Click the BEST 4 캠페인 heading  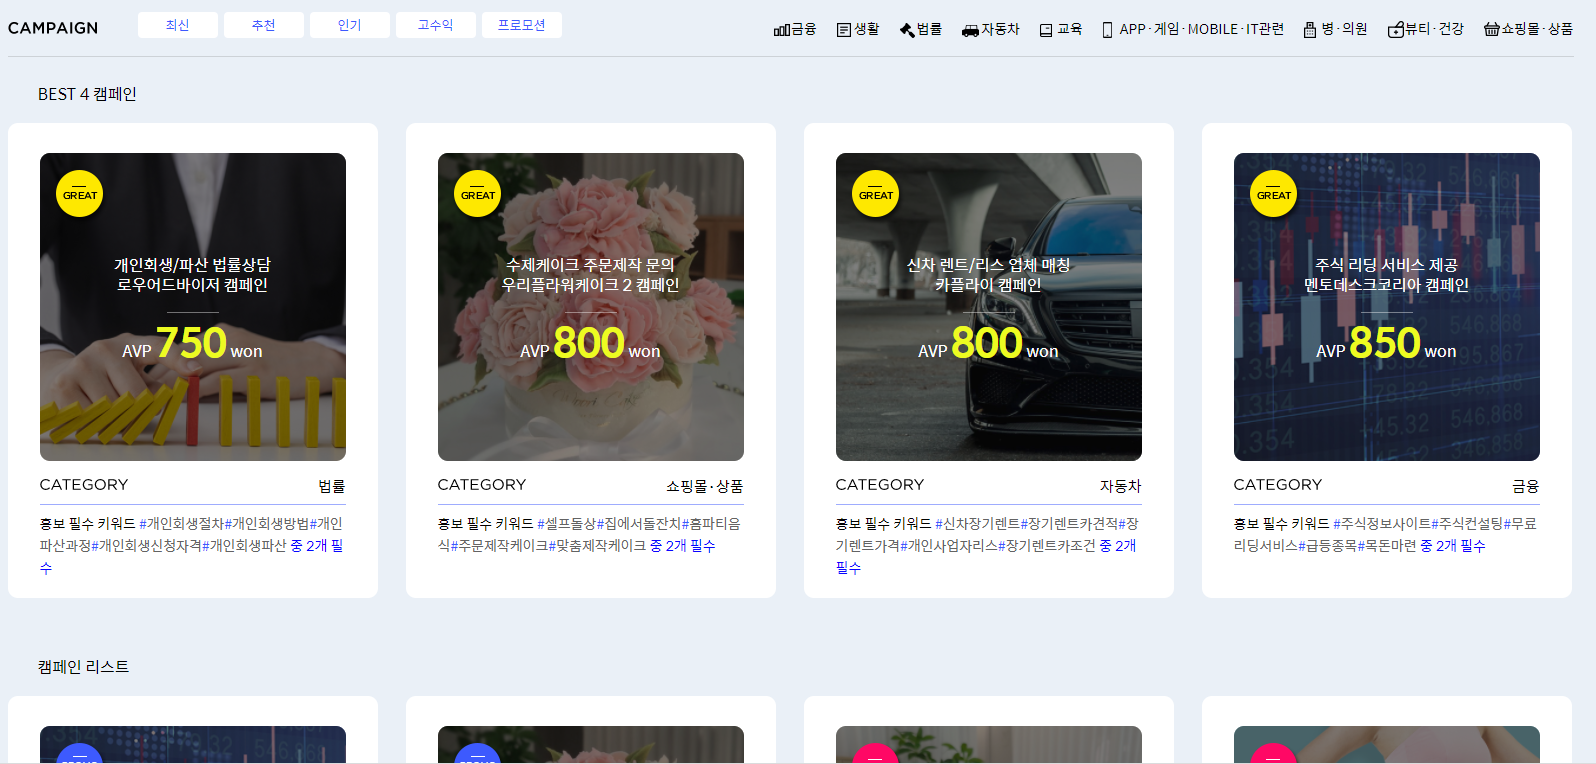tap(87, 94)
